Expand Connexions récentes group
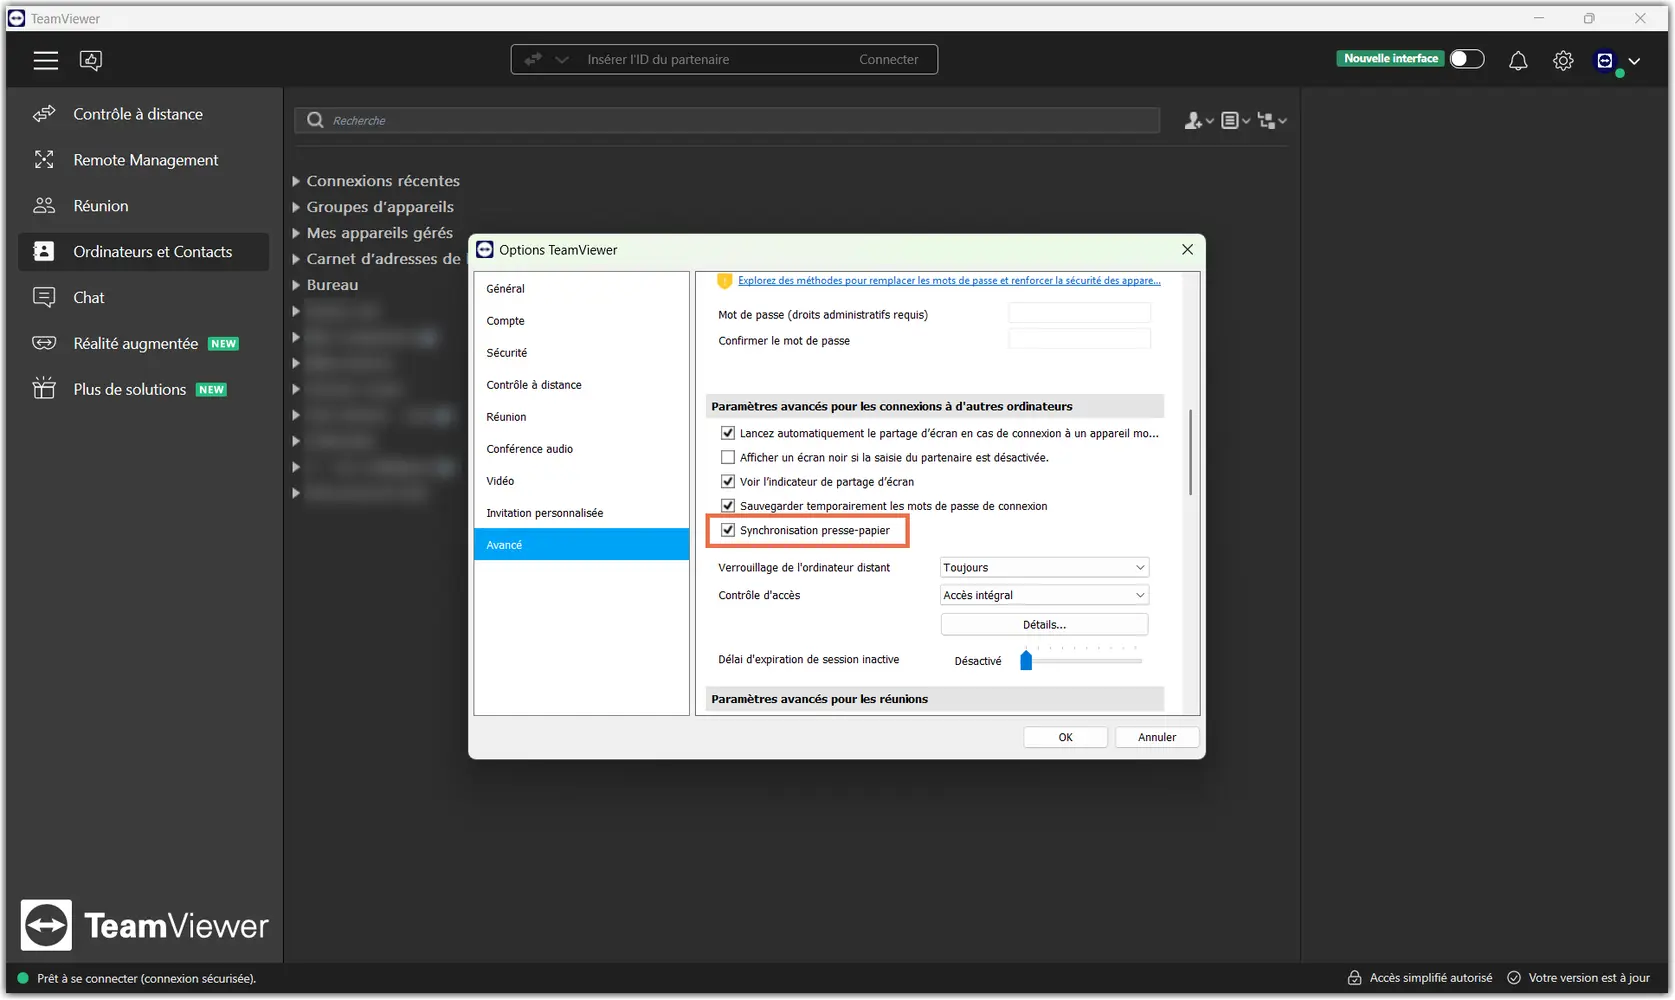This screenshot has width=1675, height=1000. pos(296,181)
